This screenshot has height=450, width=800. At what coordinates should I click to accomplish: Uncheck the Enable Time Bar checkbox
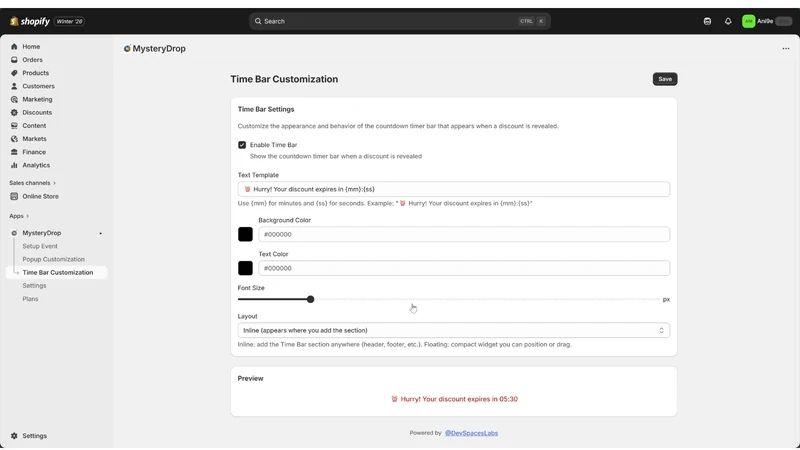coord(242,145)
